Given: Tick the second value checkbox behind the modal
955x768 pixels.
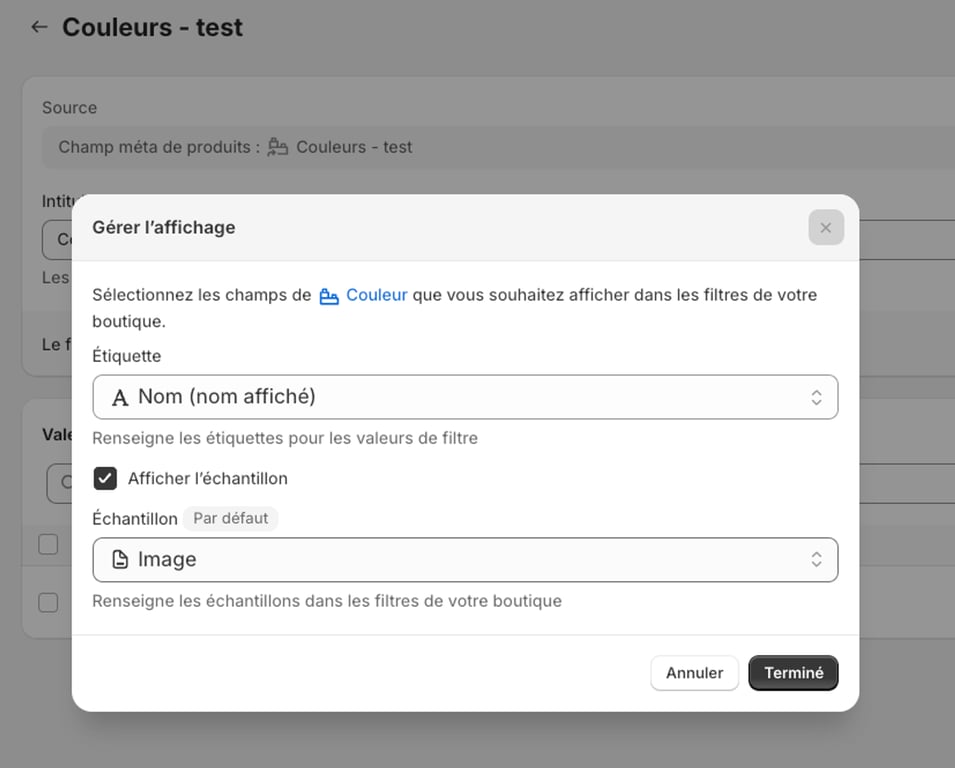Looking at the screenshot, I should (49, 603).
